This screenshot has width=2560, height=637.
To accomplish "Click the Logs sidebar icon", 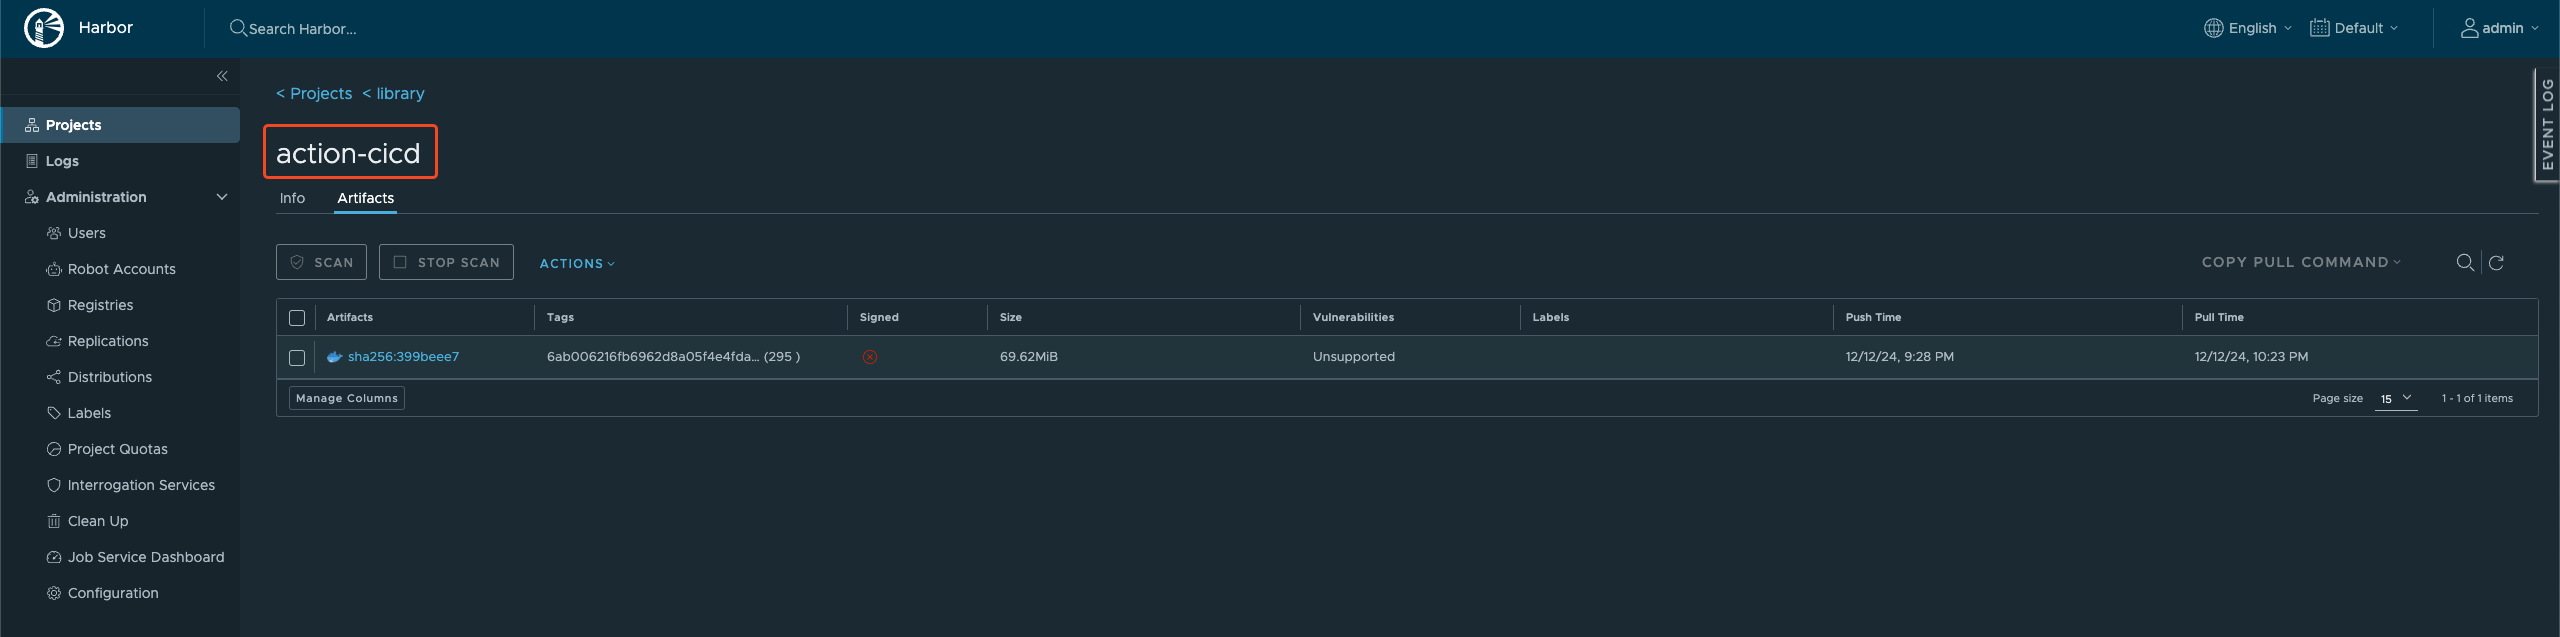I will [x=32, y=161].
